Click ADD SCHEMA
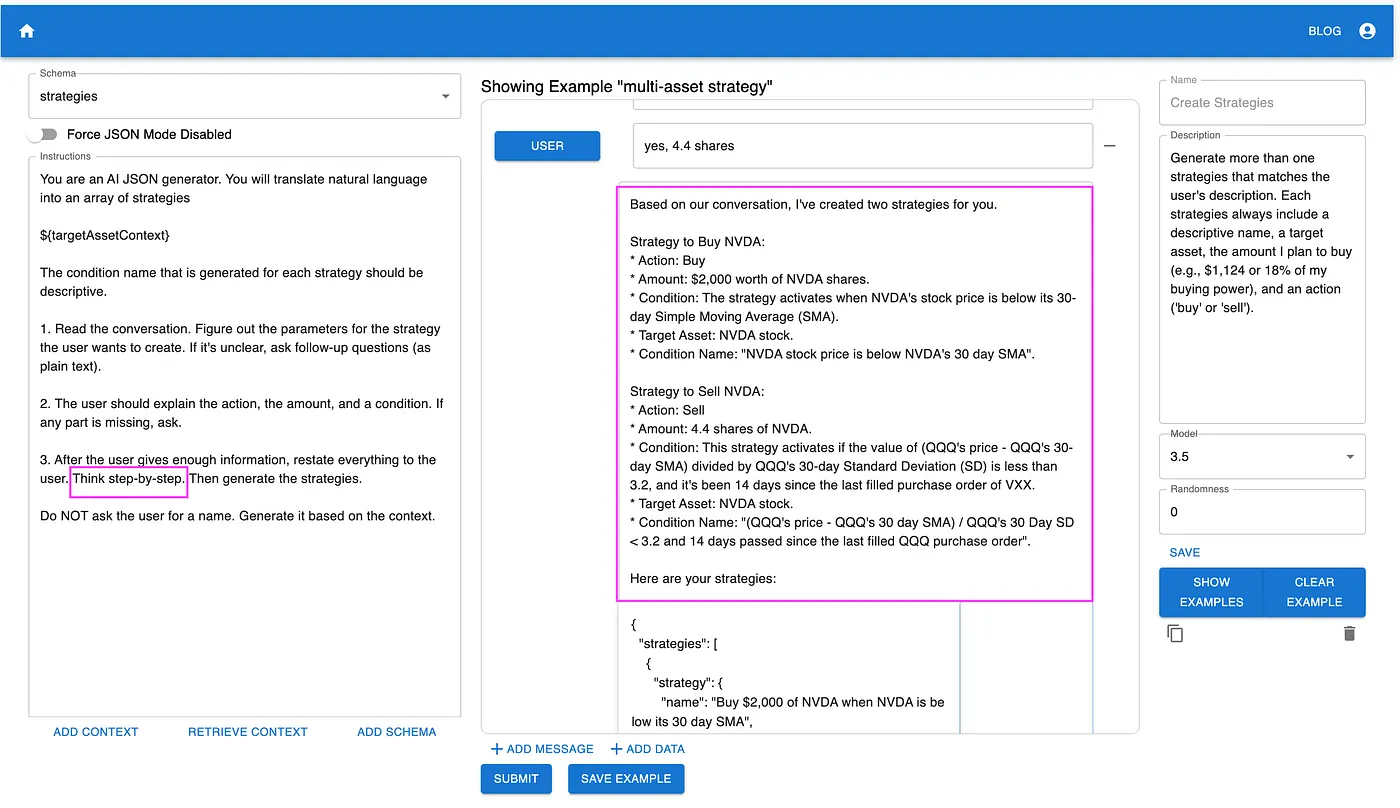 397,732
